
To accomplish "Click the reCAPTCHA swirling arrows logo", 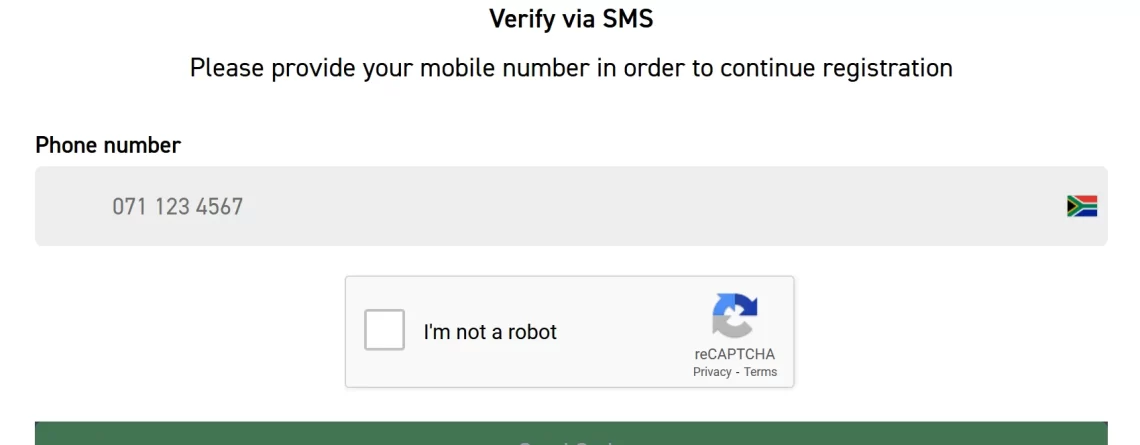I will coord(734,316).
